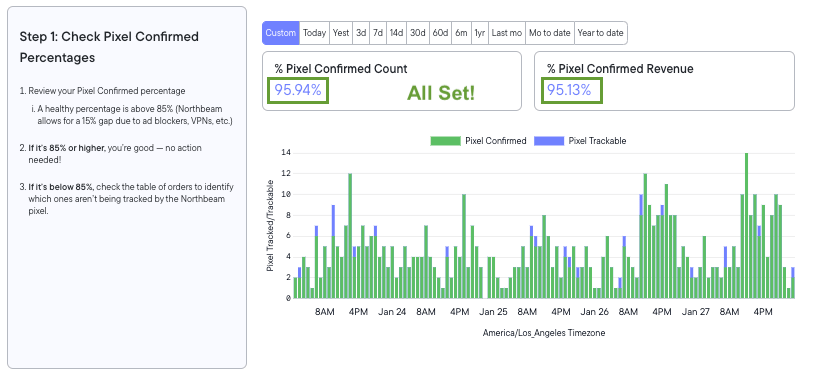Click the Jan 24 axis label
Image resolution: width=817 pixels, height=377 pixels.
pos(392,312)
